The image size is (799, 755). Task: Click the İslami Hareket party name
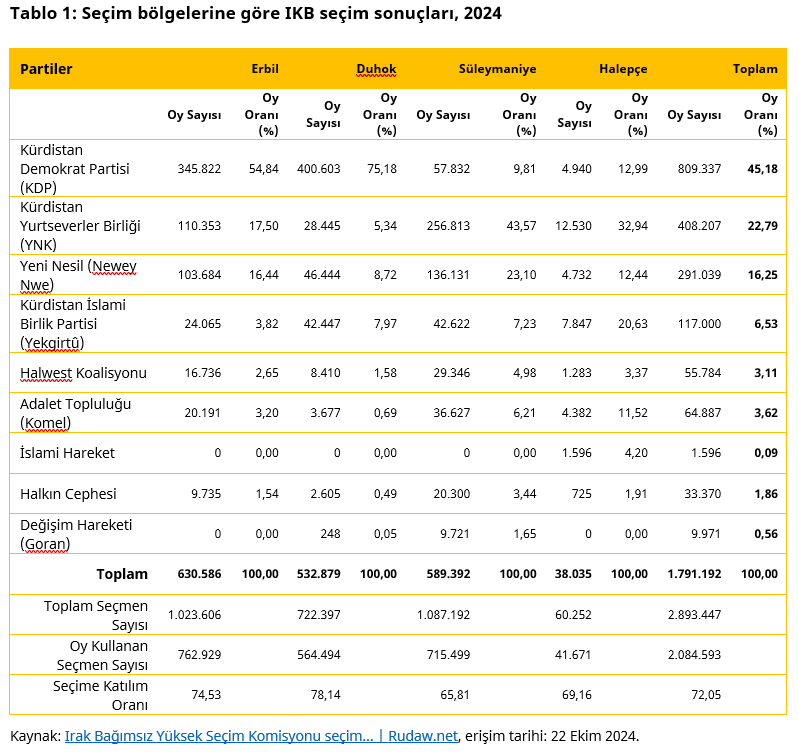67,453
